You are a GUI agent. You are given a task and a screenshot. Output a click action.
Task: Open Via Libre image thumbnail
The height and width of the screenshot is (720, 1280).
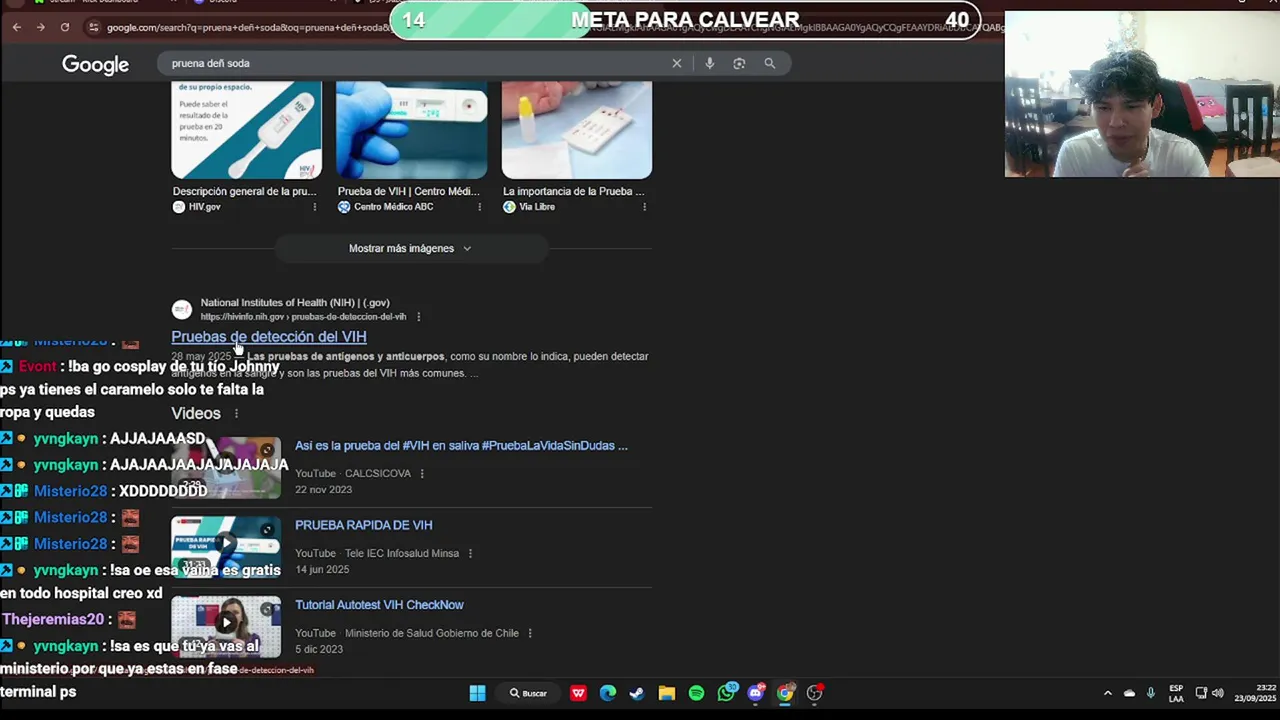coord(576,130)
